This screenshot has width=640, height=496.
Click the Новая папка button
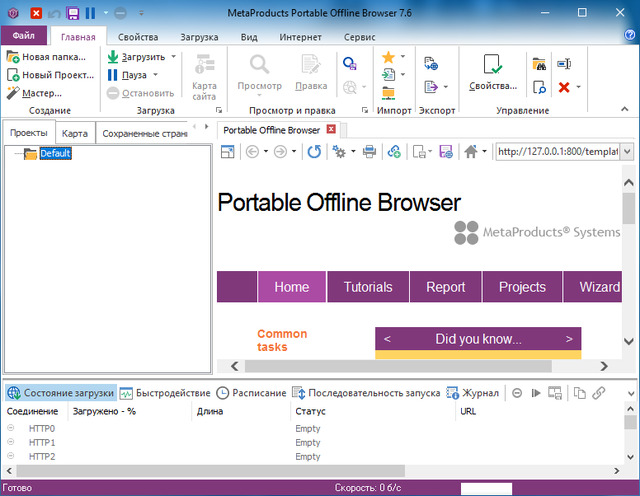[41, 57]
